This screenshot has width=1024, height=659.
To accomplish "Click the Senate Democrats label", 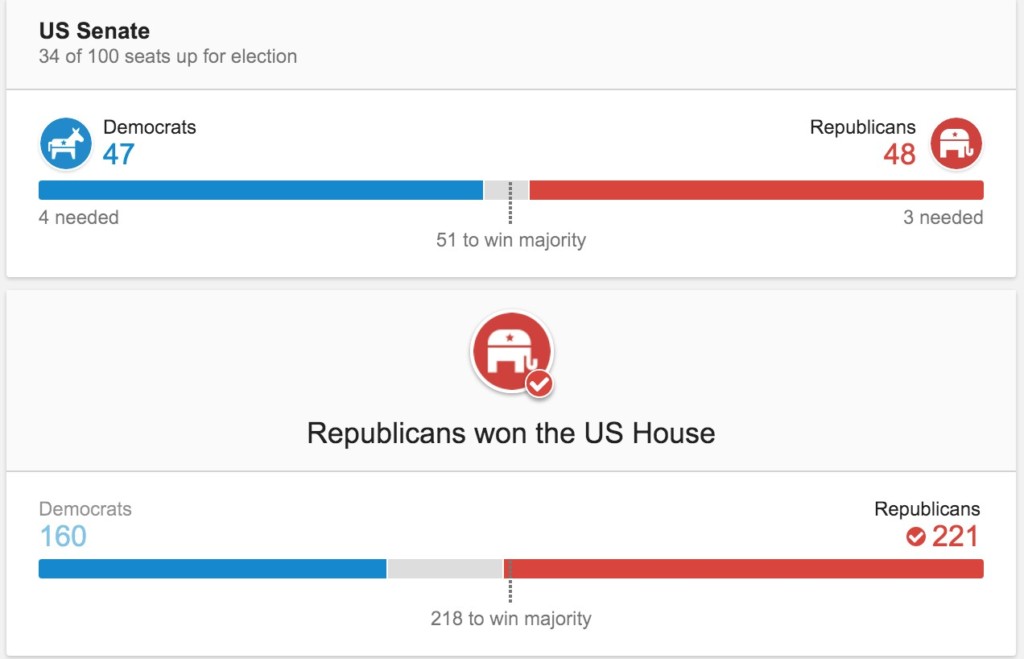I will click(150, 127).
